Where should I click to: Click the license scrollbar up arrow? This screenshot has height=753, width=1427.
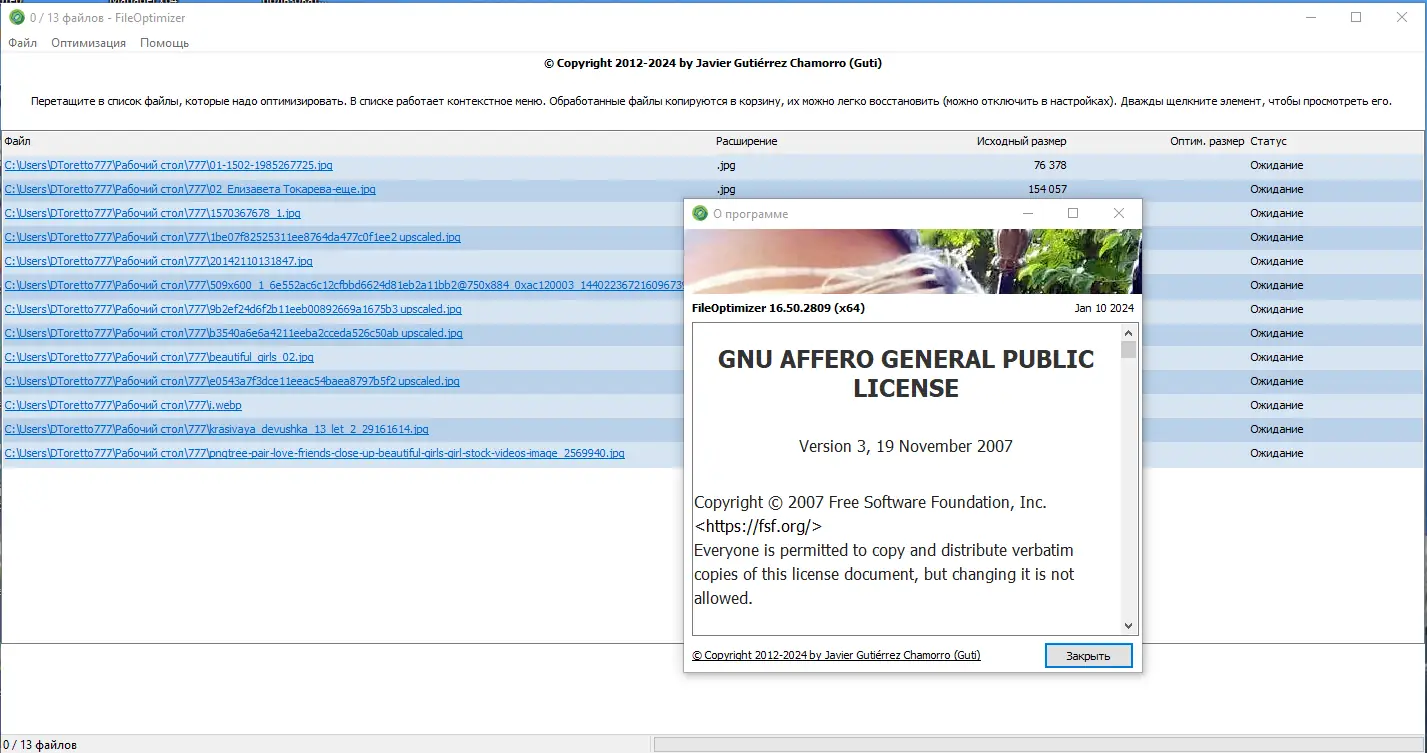click(x=1129, y=333)
